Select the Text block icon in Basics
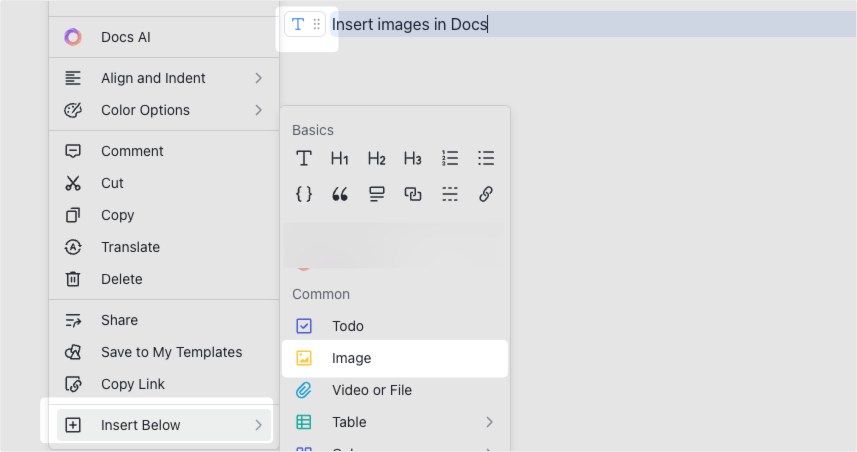This screenshot has height=452, width=857. (304, 159)
